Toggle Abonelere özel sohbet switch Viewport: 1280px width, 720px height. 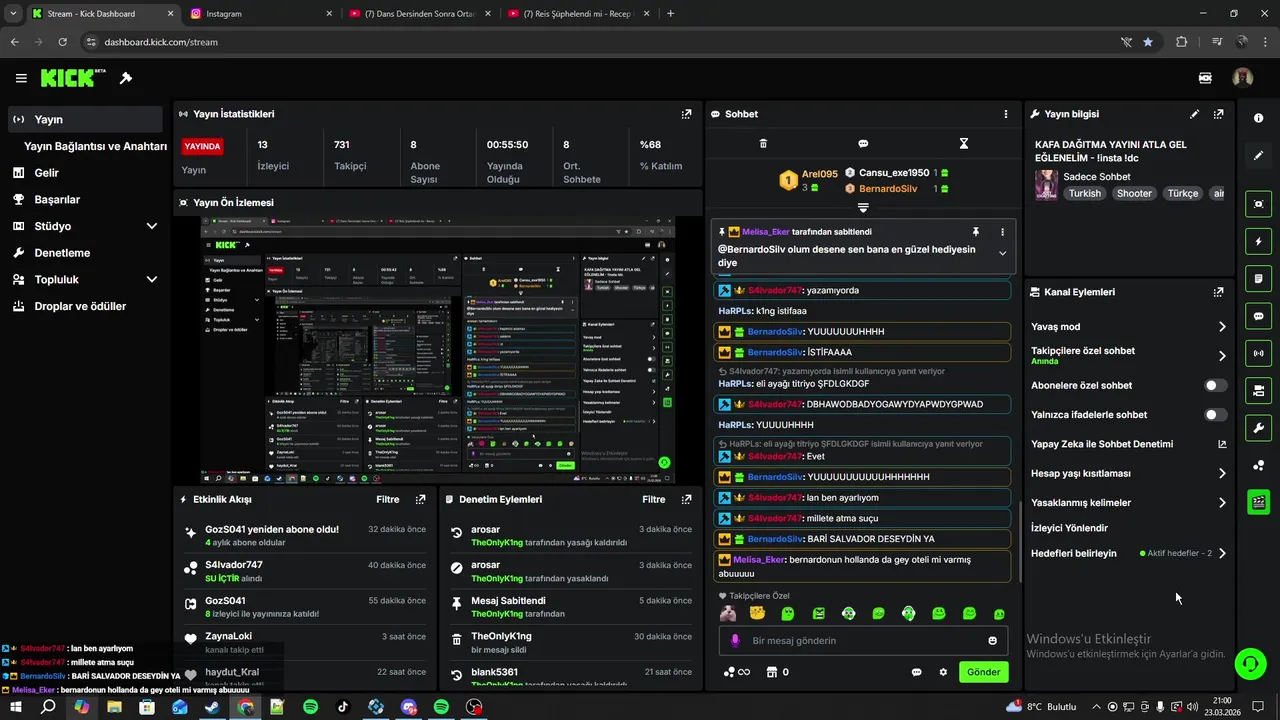1215,385
